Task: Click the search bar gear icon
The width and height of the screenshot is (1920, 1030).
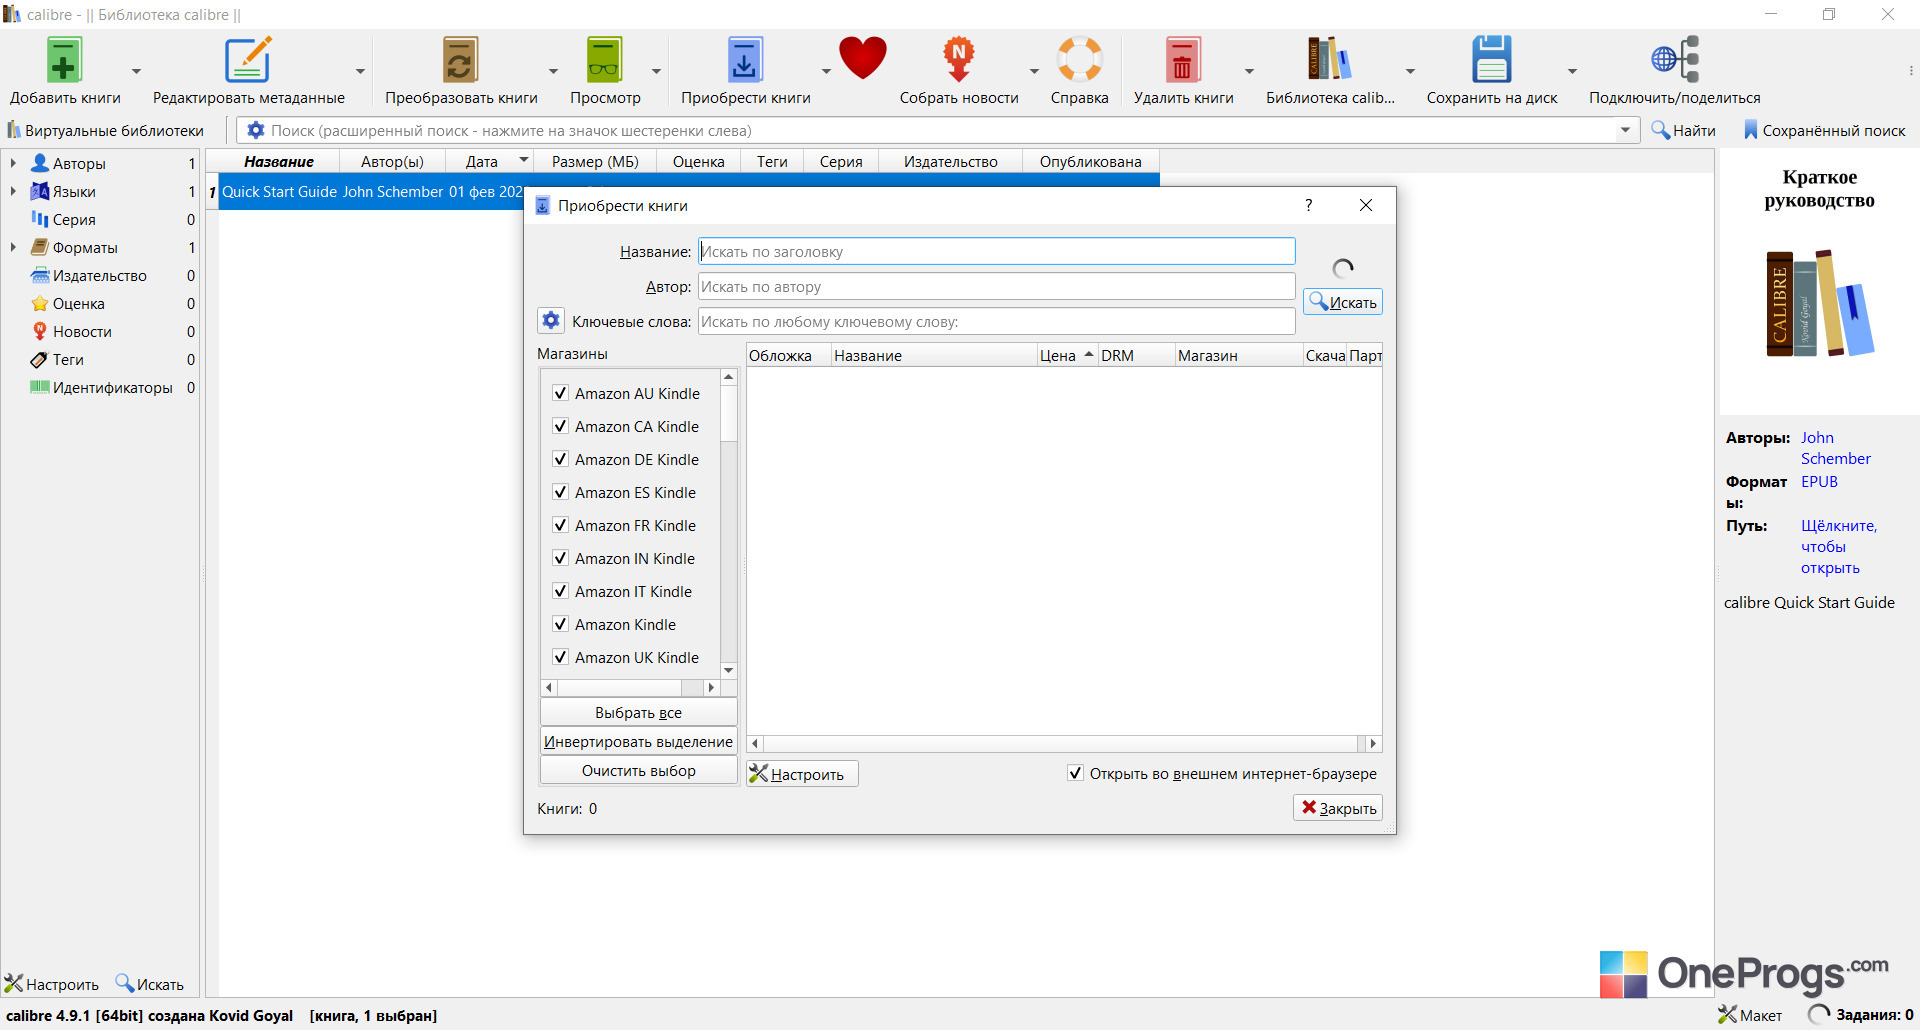Action: click(256, 130)
